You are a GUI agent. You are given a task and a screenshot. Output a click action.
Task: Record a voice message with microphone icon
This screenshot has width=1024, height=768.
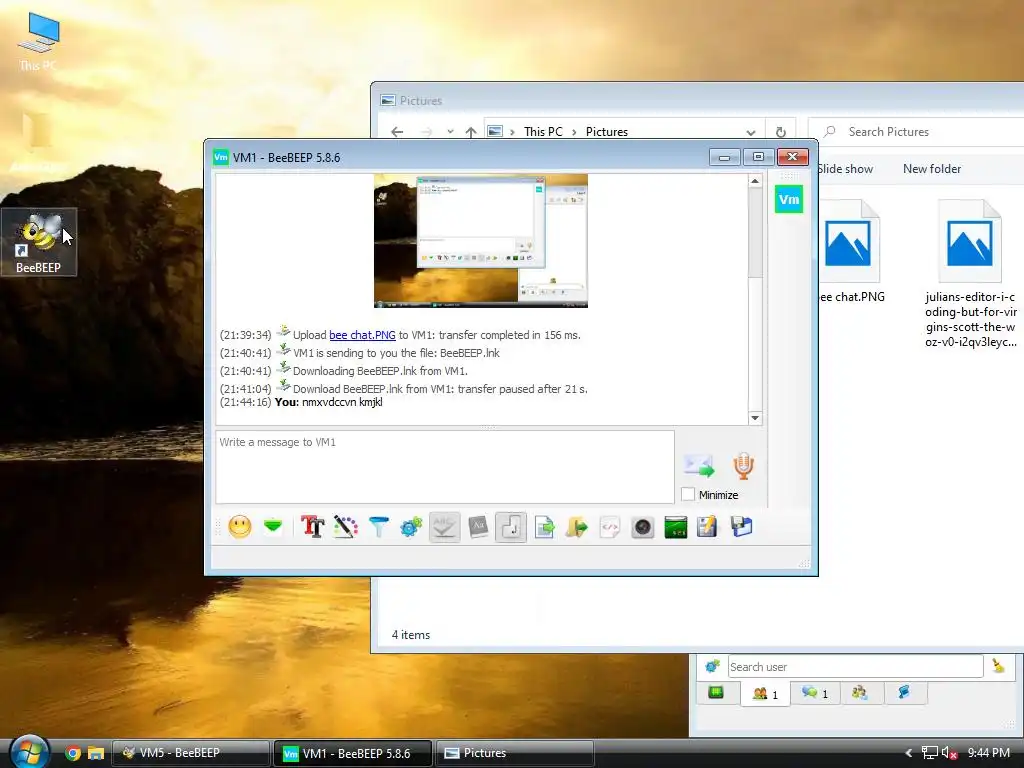click(743, 466)
